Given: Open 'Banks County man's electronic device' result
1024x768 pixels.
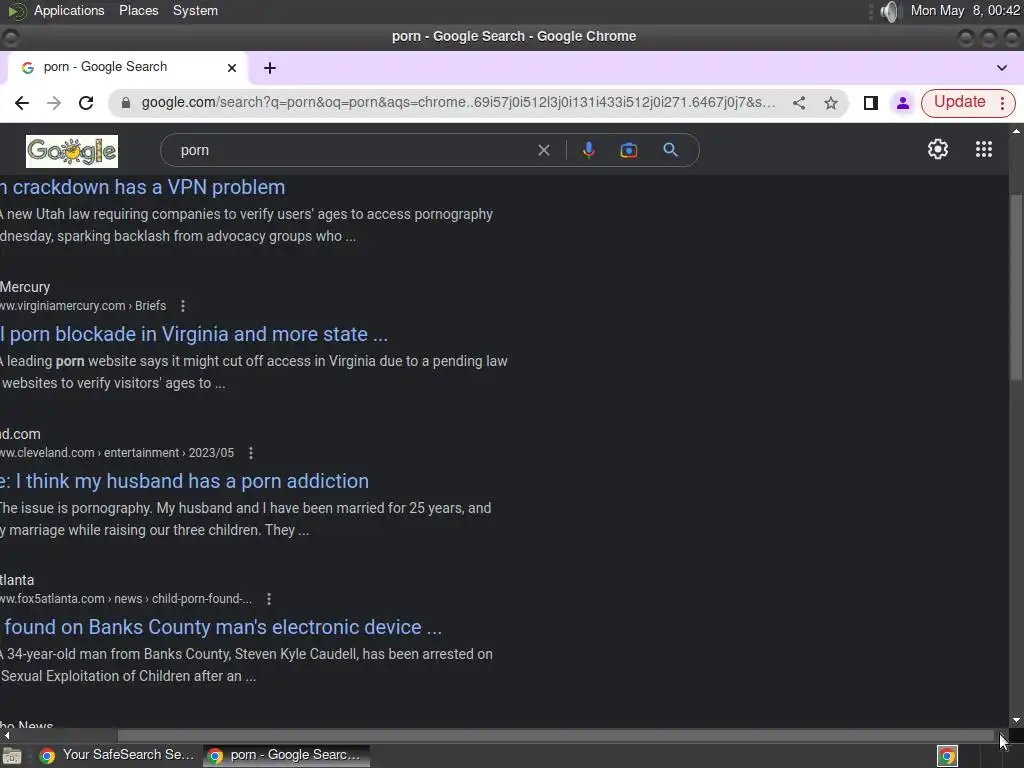Looking at the screenshot, I should [221, 628].
